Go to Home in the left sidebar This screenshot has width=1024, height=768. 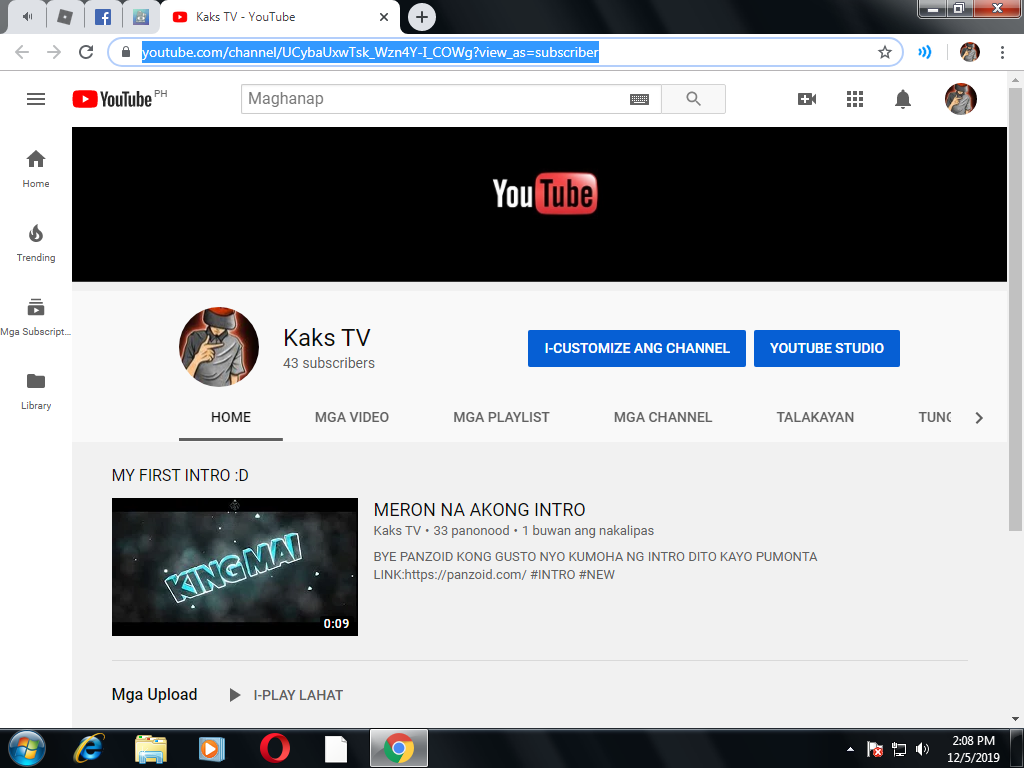(x=36, y=169)
